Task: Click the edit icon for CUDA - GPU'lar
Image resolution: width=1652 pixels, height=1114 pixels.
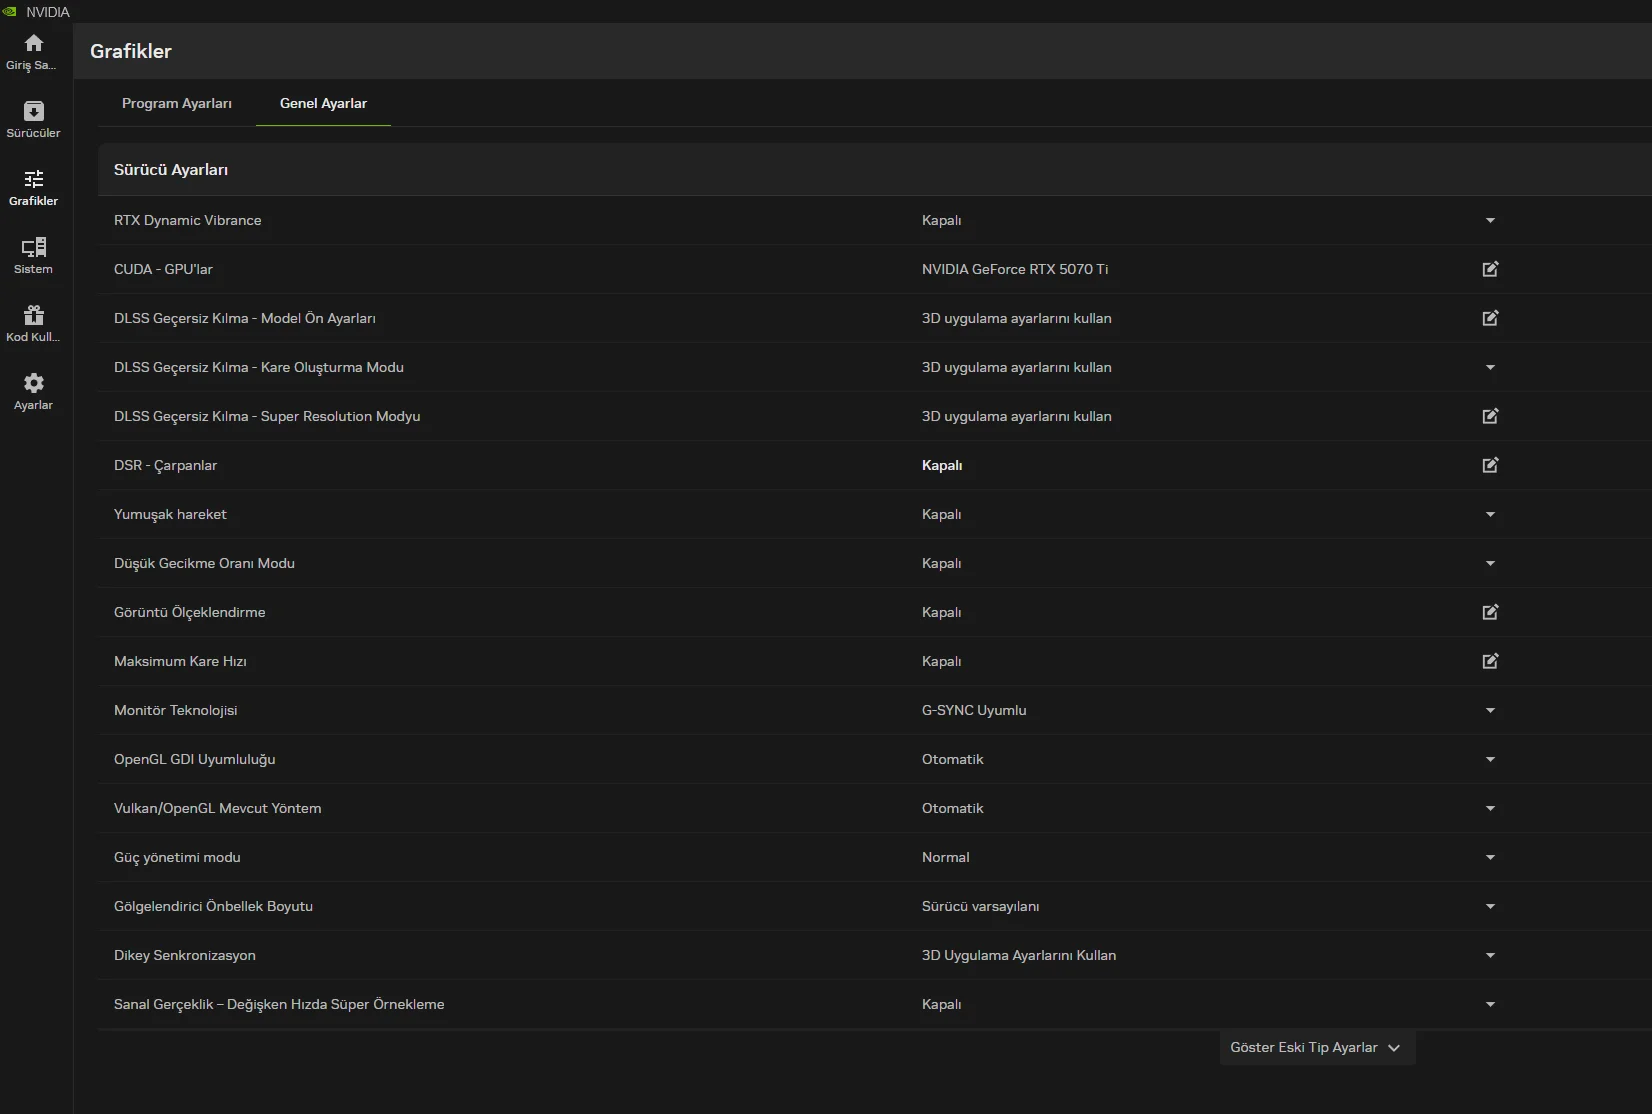Action: click(1490, 269)
